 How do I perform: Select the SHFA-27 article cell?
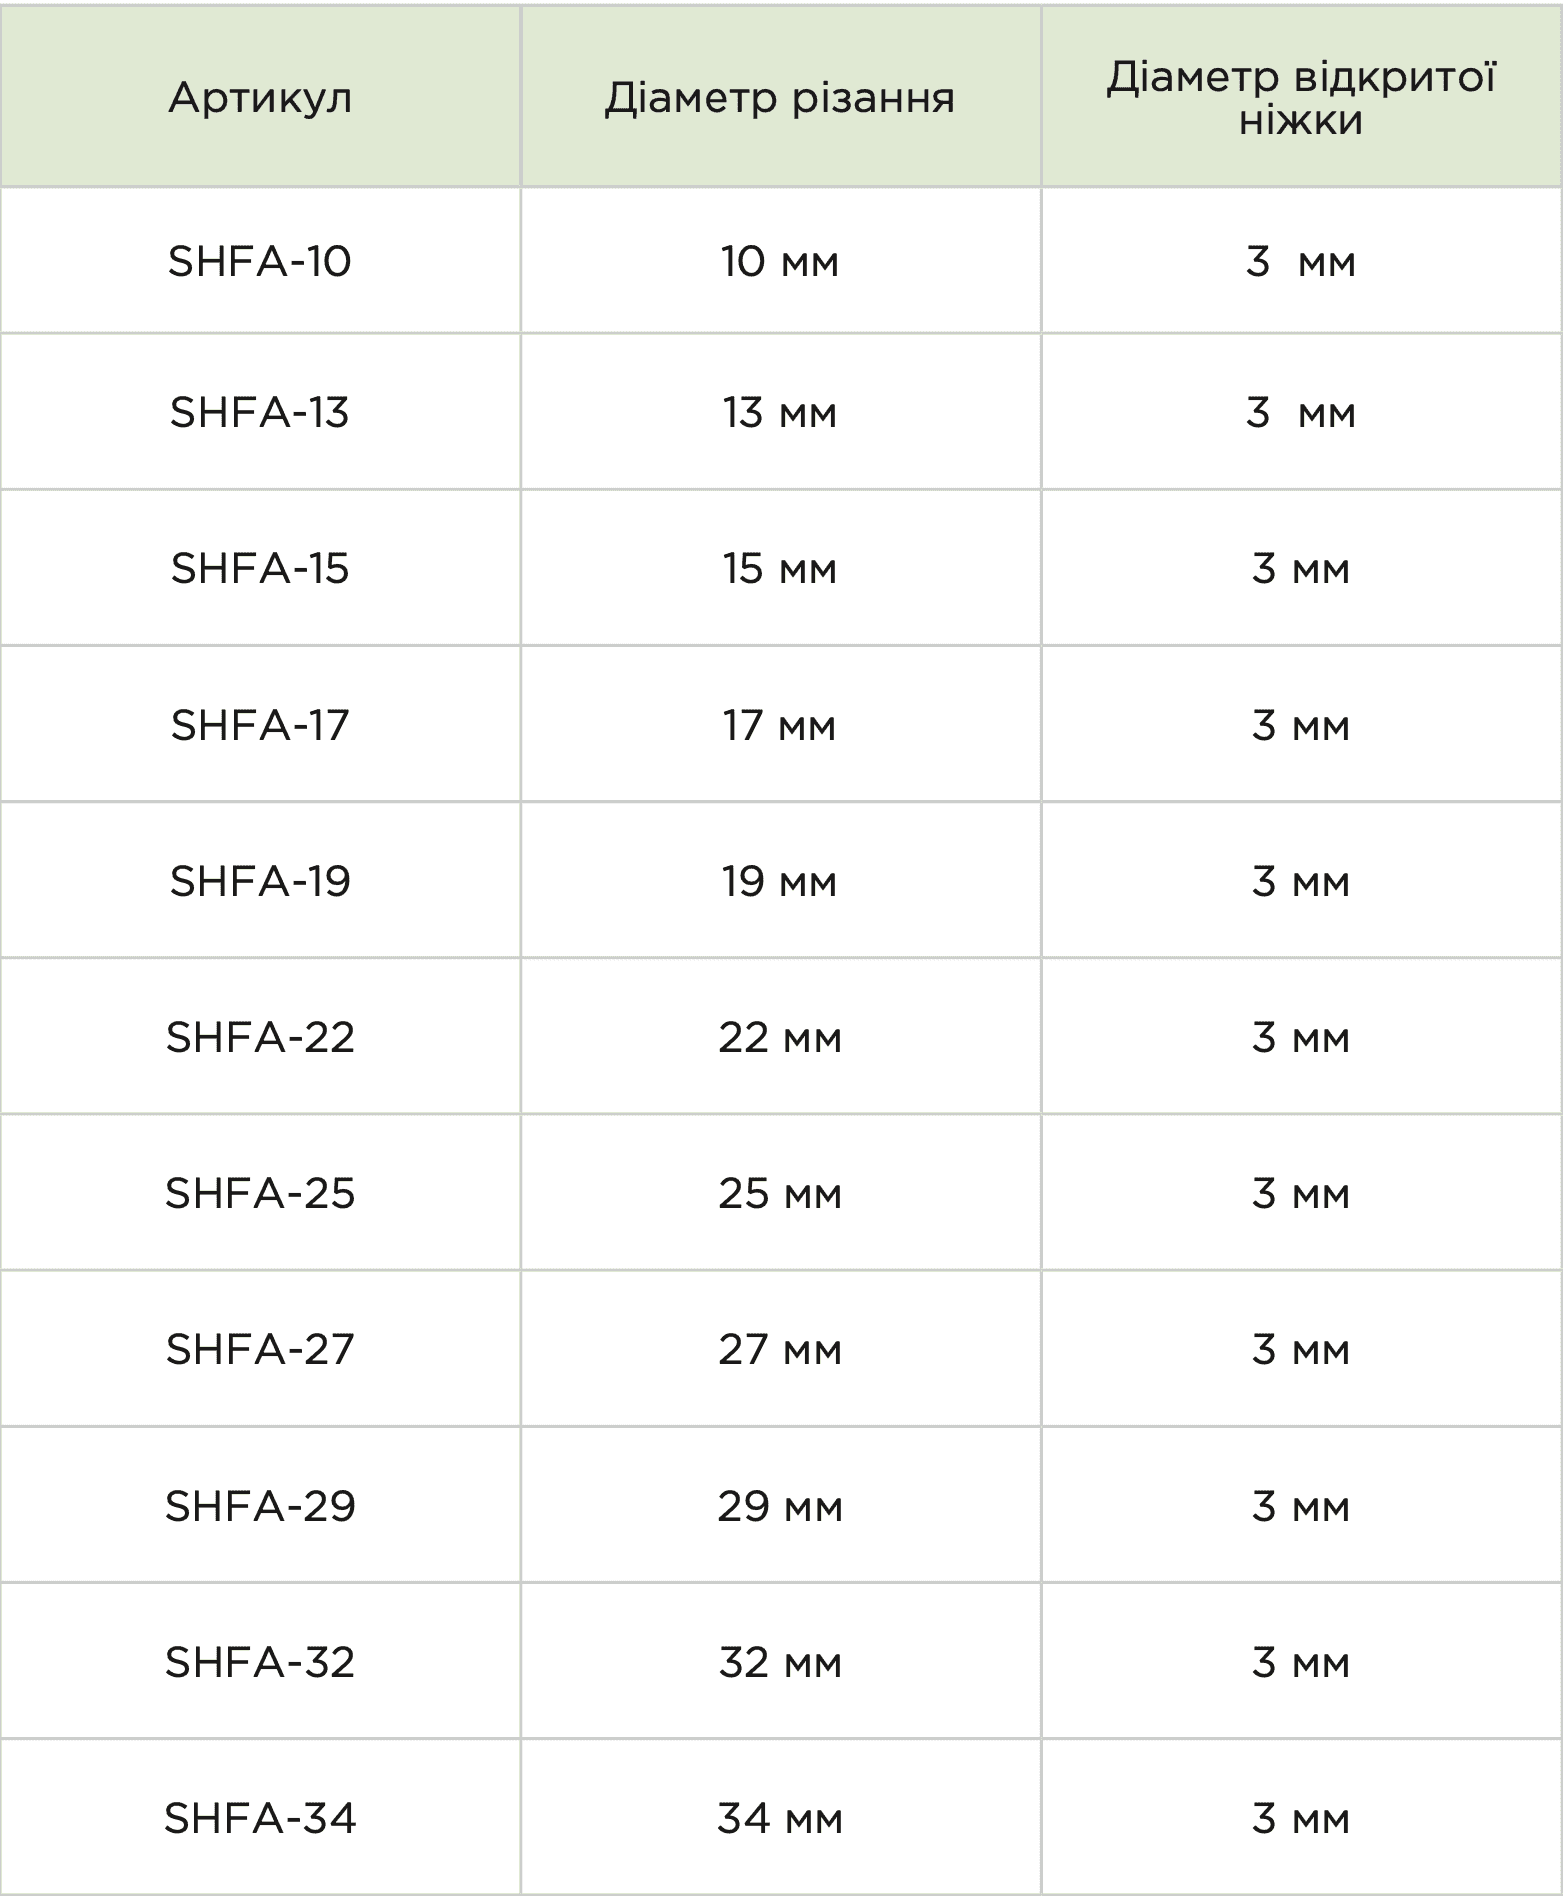pyautogui.click(x=260, y=1348)
